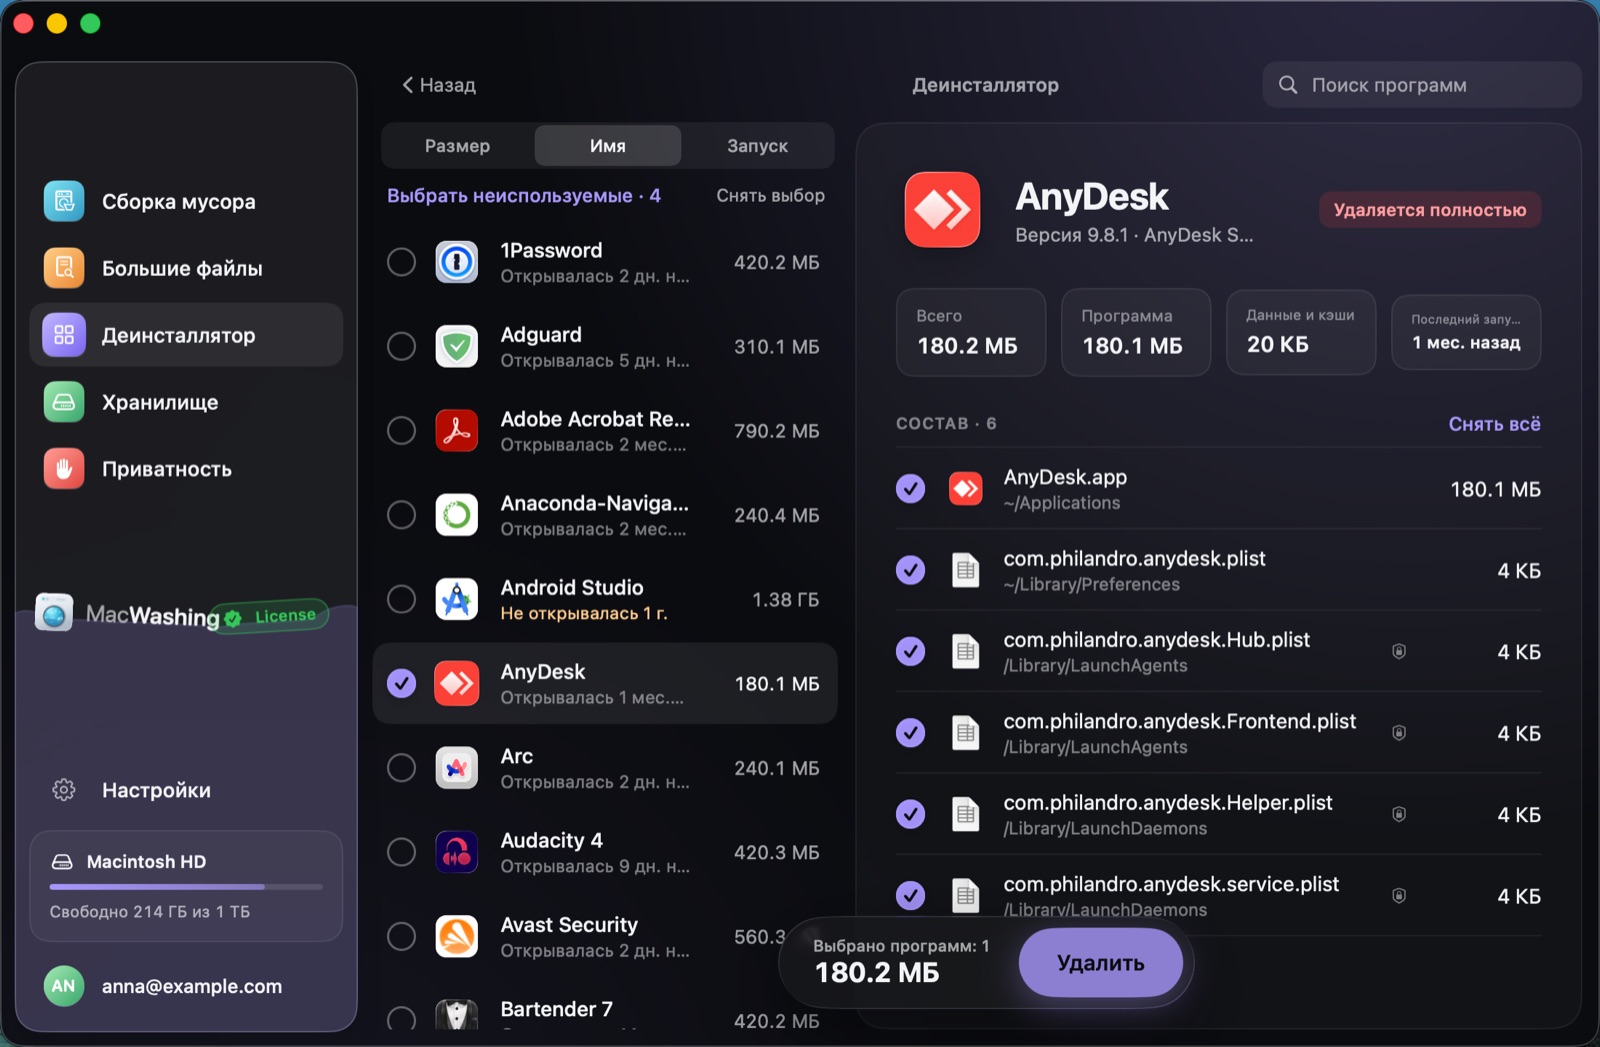Click the lock icon on anydesk.Helper.plist row
Screen dimensions: 1600x1047
click(x=1399, y=814)
